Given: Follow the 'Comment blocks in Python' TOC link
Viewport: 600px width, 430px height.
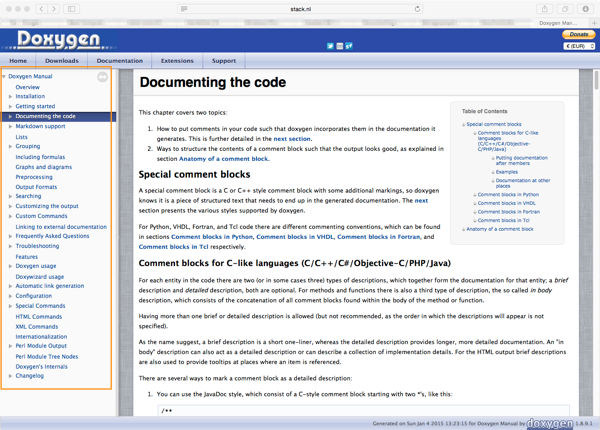Looking at the screenshot, I should click(x=508, y=195).
